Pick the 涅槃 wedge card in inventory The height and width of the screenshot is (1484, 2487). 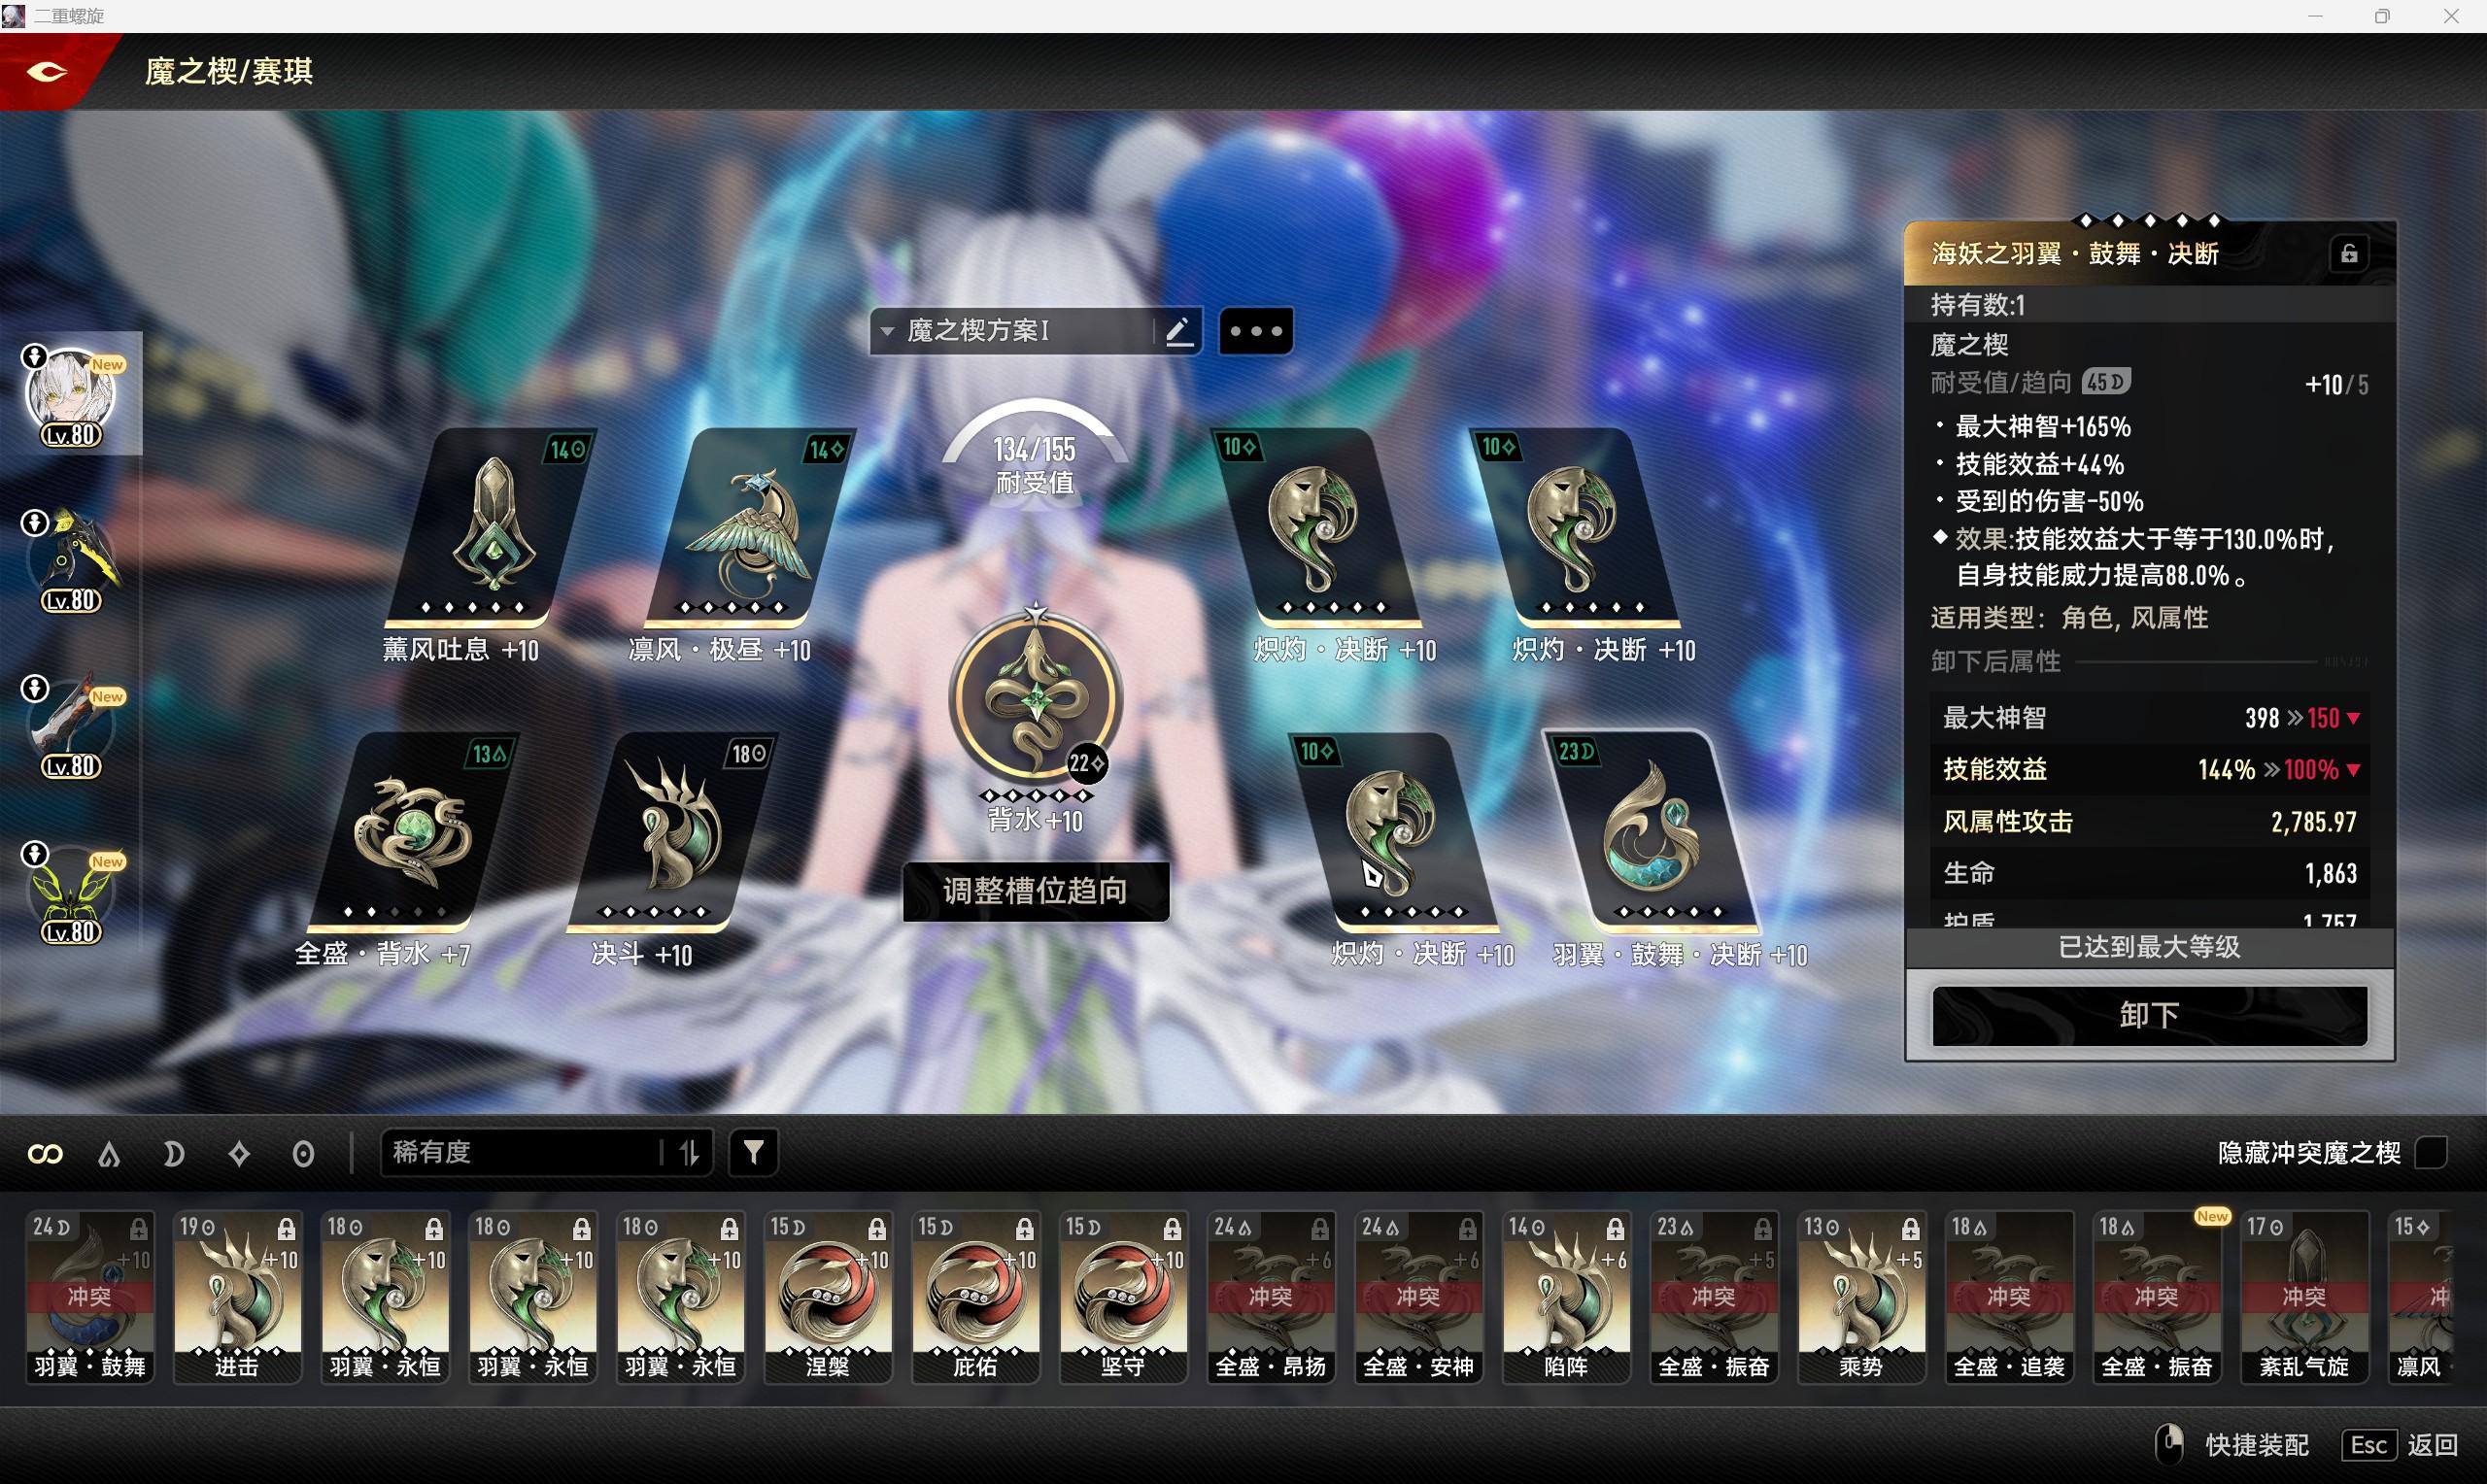(x=827, y=1297)
